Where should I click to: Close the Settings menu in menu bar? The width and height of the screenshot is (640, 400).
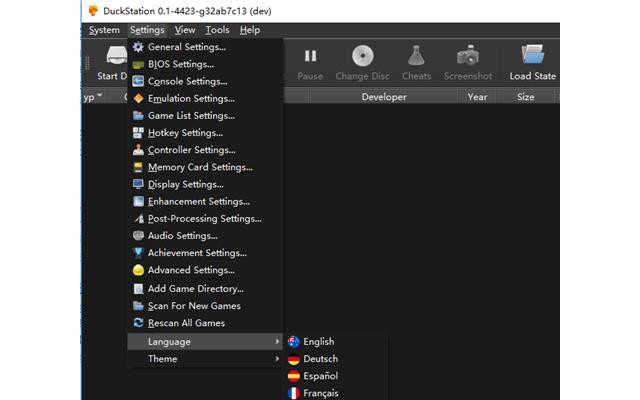147,30
